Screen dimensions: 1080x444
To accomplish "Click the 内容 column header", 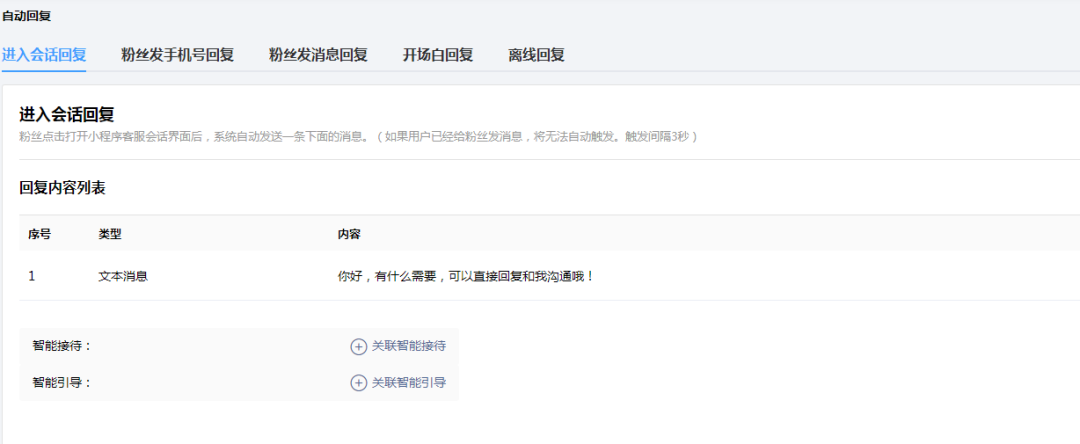I will [x=349, y=234].
